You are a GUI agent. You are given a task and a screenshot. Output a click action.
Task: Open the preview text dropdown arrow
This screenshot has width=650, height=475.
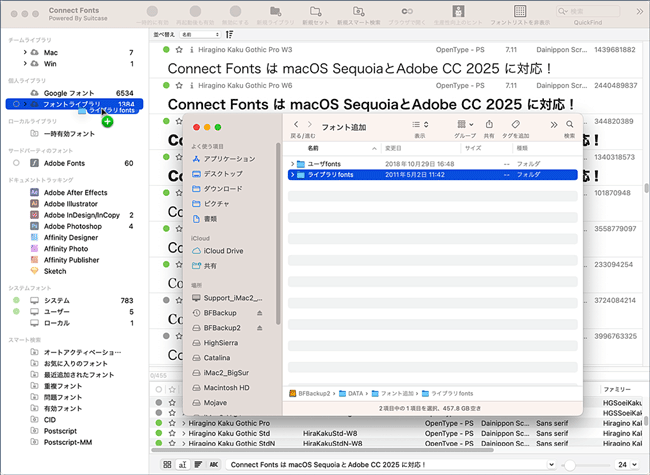coord(551,465)
